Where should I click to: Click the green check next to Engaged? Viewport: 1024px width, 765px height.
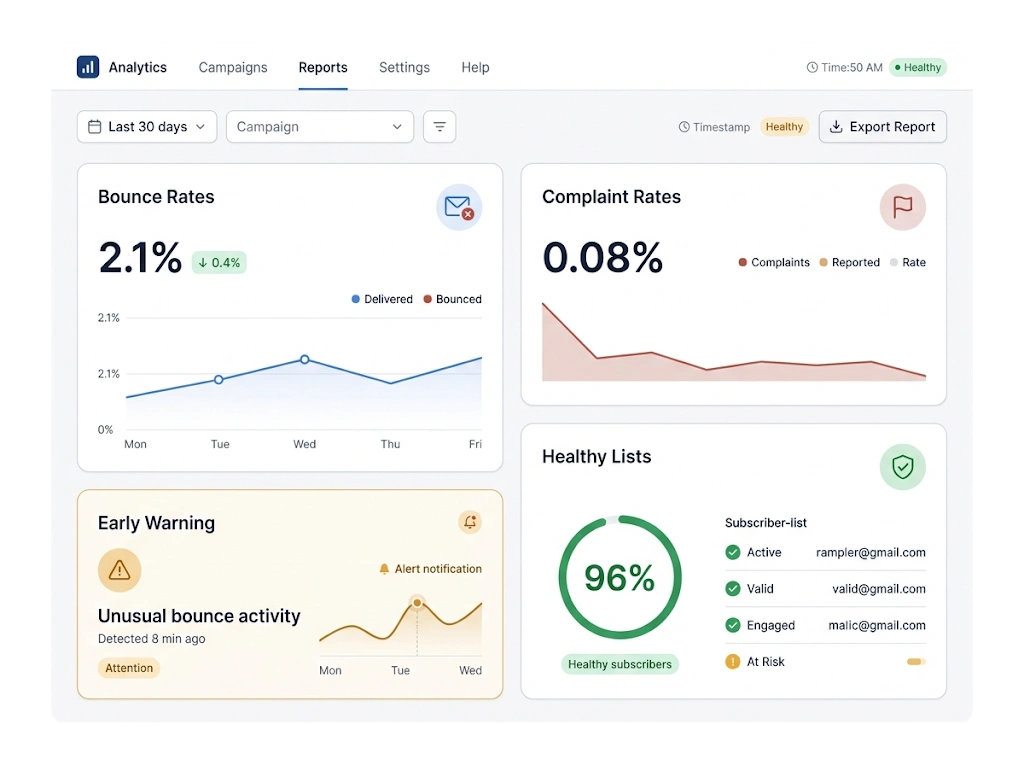point(733,625)
